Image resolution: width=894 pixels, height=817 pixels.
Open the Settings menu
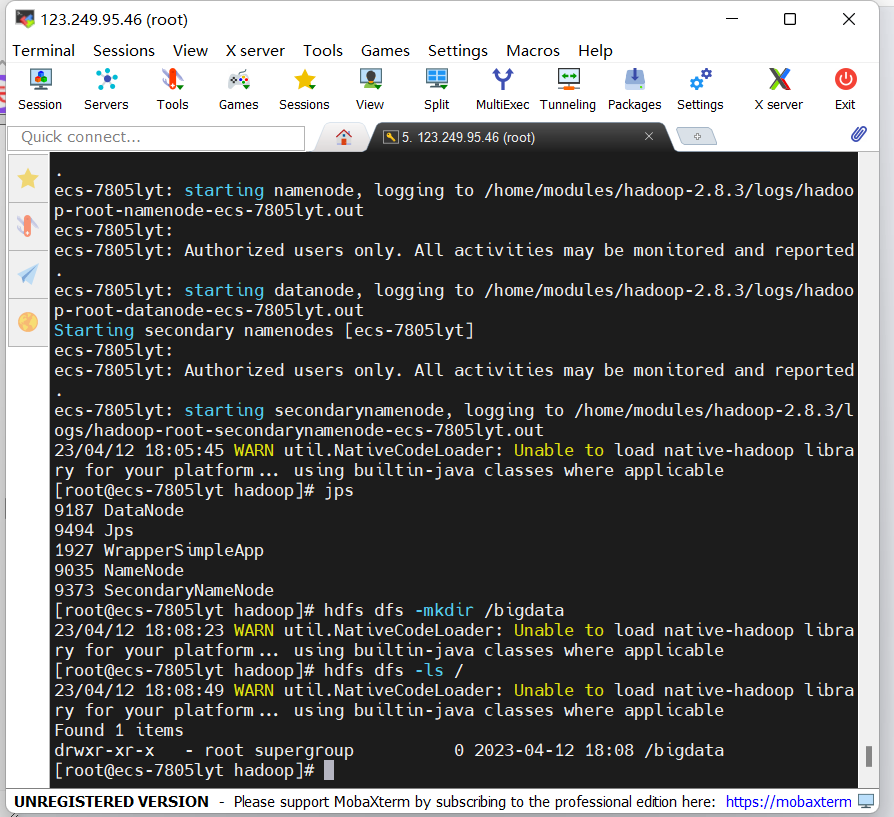(458, 51)
